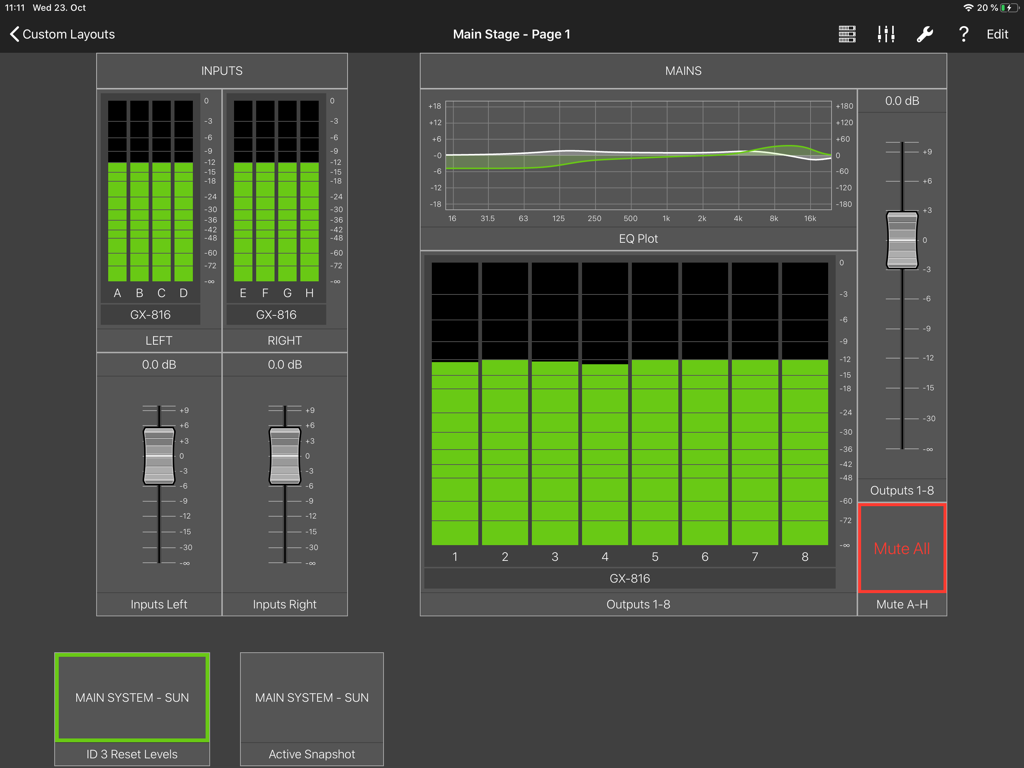Open the channel faders view icon
The width and height of the screenshot is (1024, 768).
(885, 33)
